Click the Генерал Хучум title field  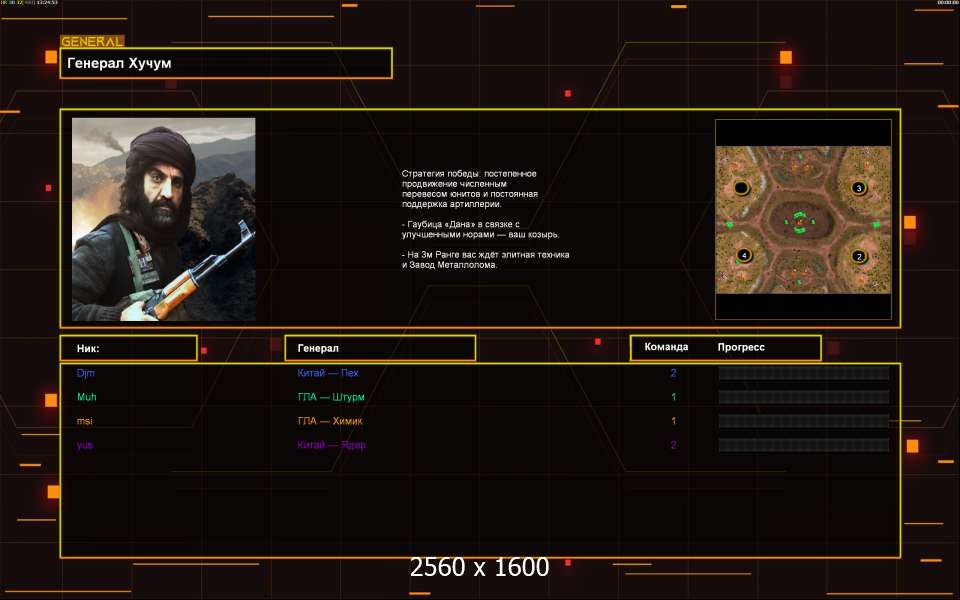click(226, 63)
